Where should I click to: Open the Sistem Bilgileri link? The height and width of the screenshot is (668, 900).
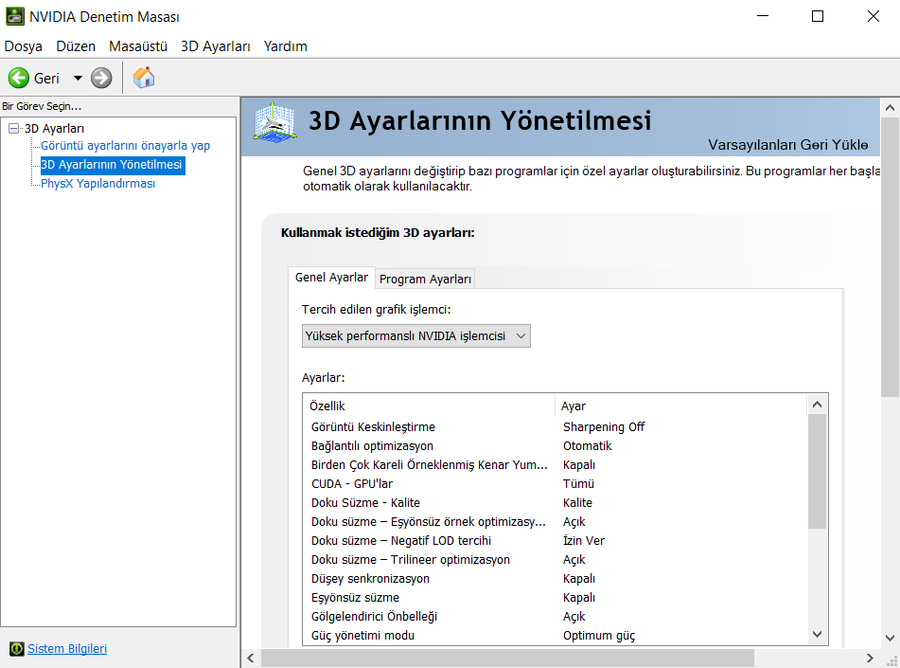click(67, 648)
